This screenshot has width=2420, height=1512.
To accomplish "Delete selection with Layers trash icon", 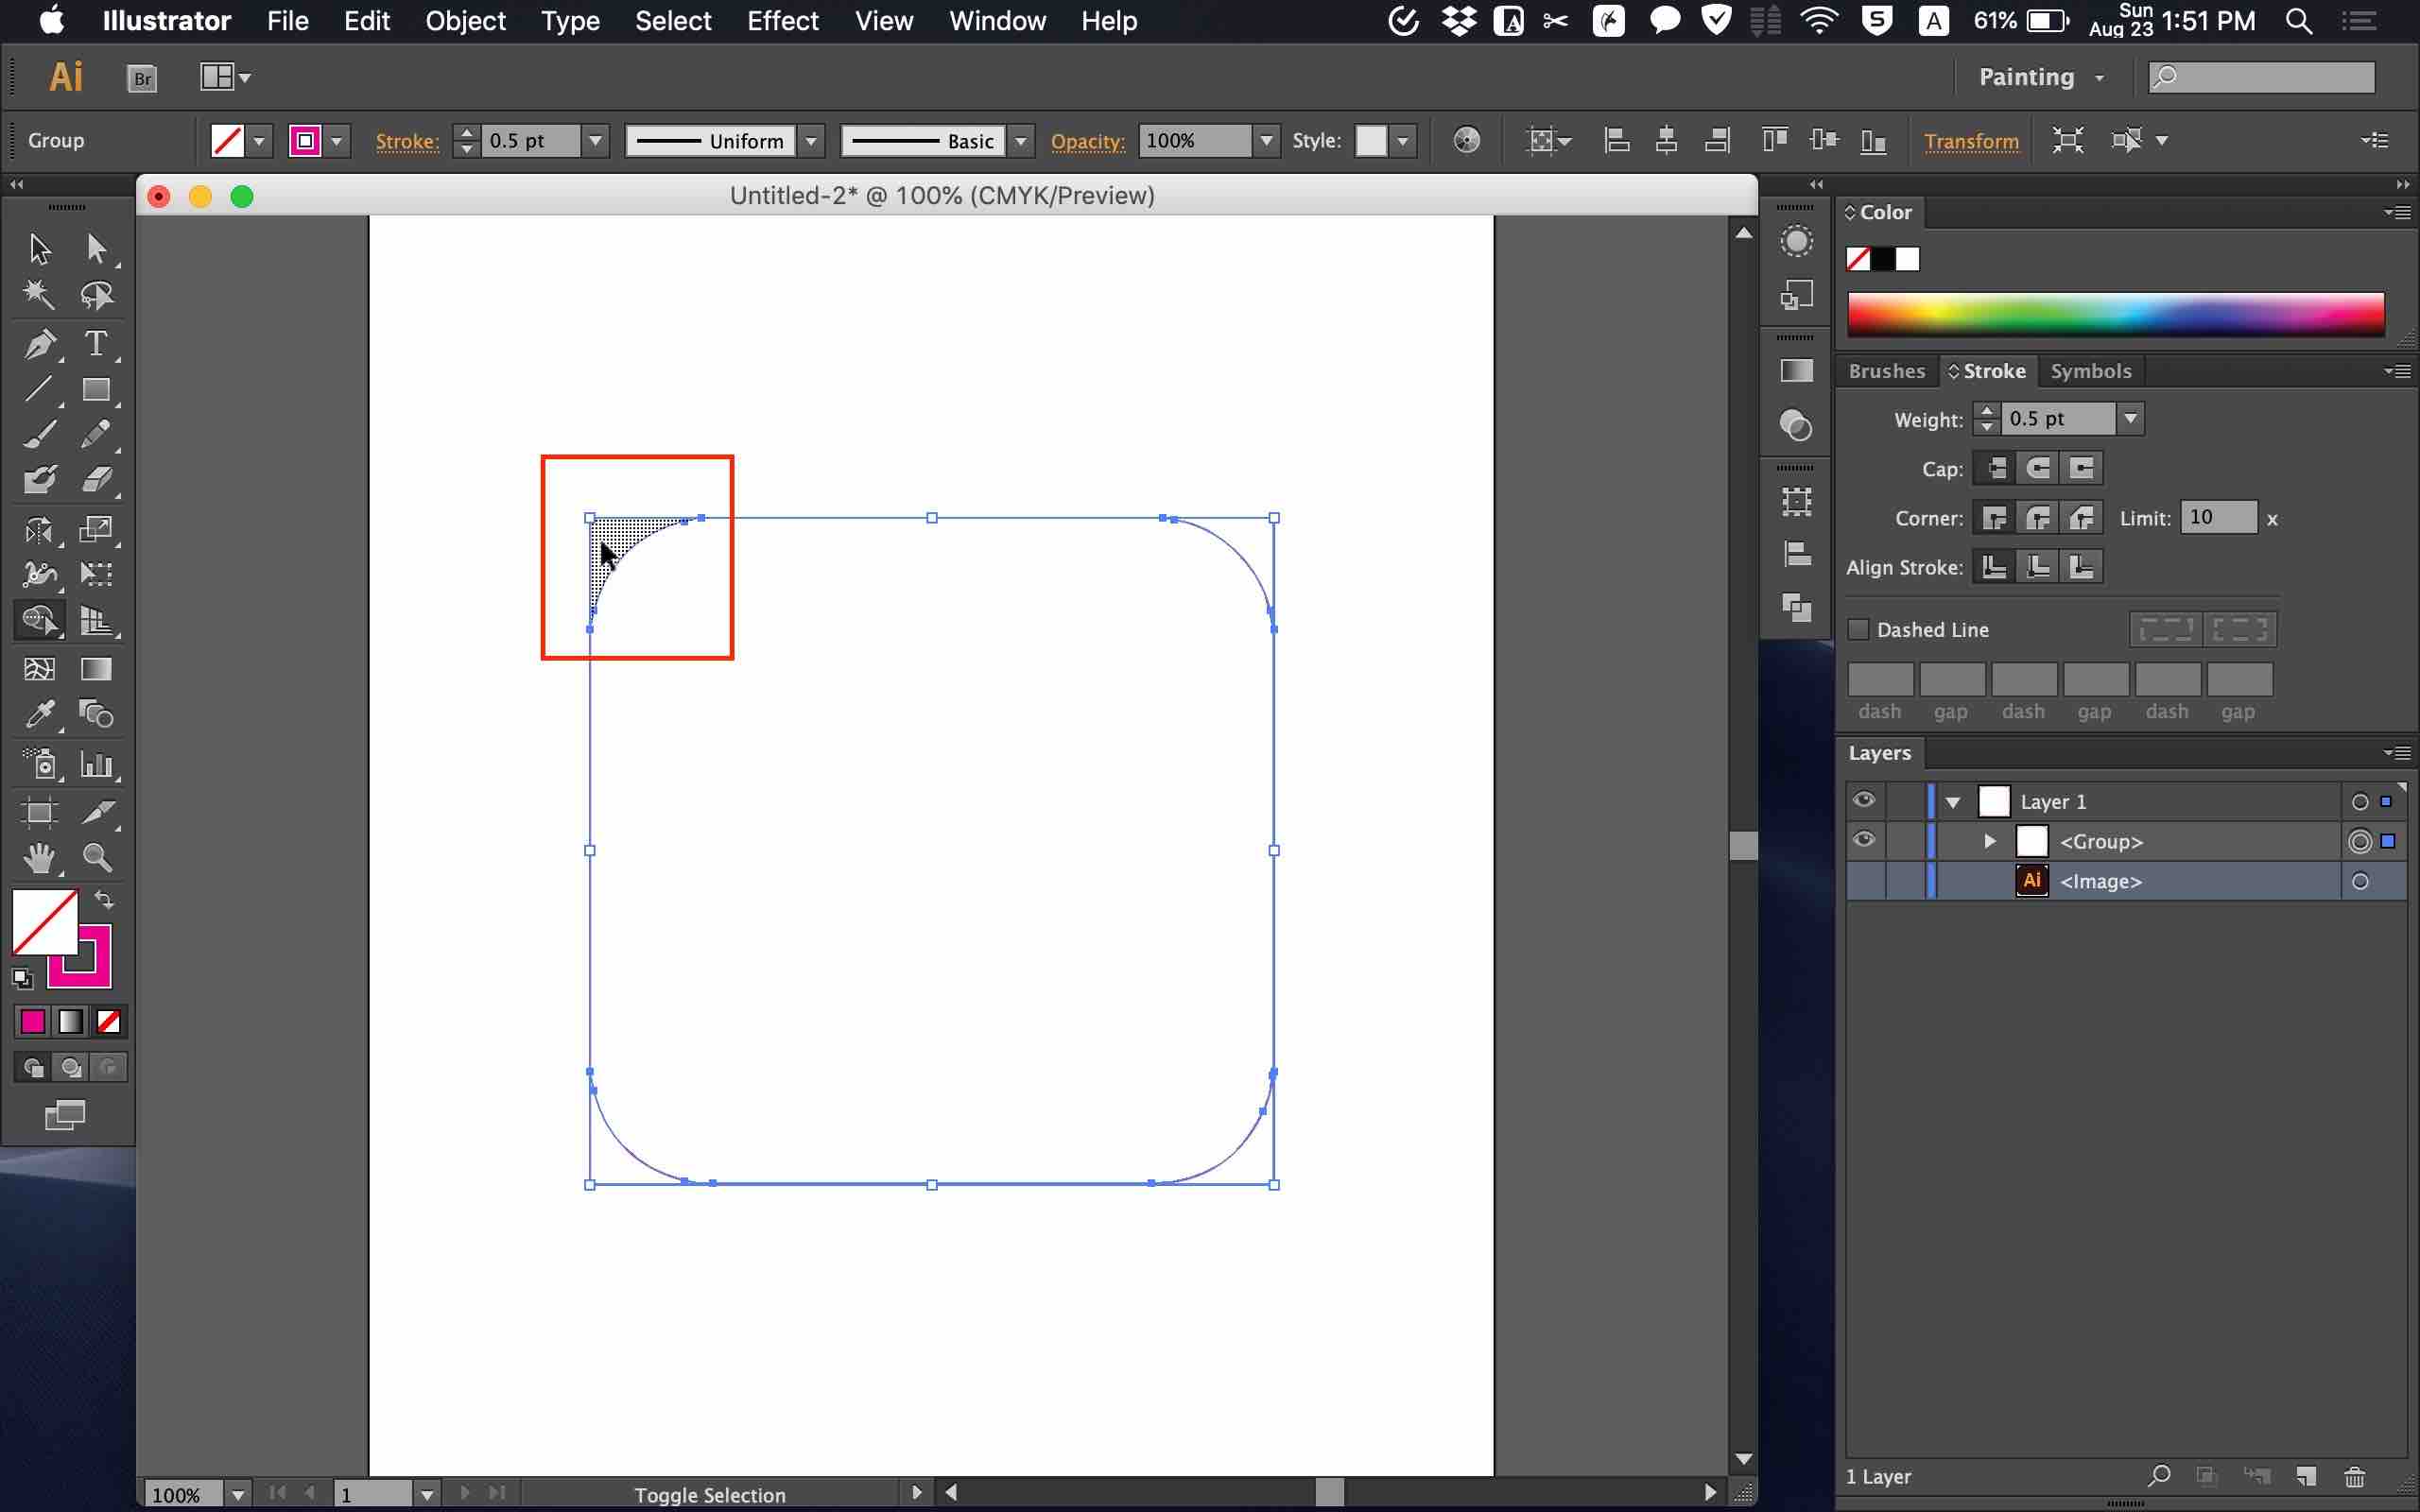I will [x=2355, y=1476].
